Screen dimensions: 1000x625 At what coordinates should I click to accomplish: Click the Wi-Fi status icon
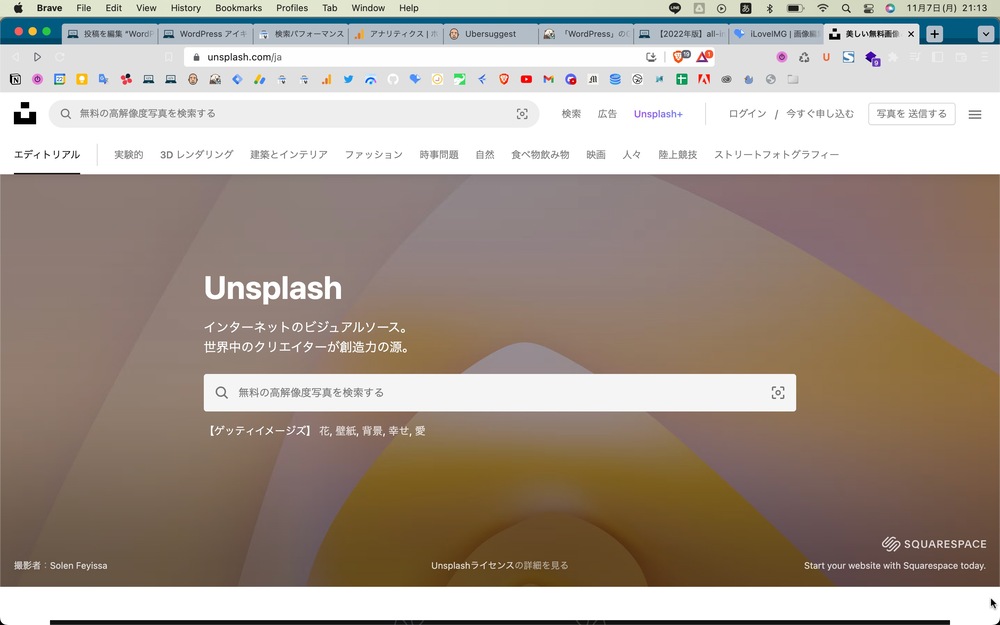click(x=823, y=8)
